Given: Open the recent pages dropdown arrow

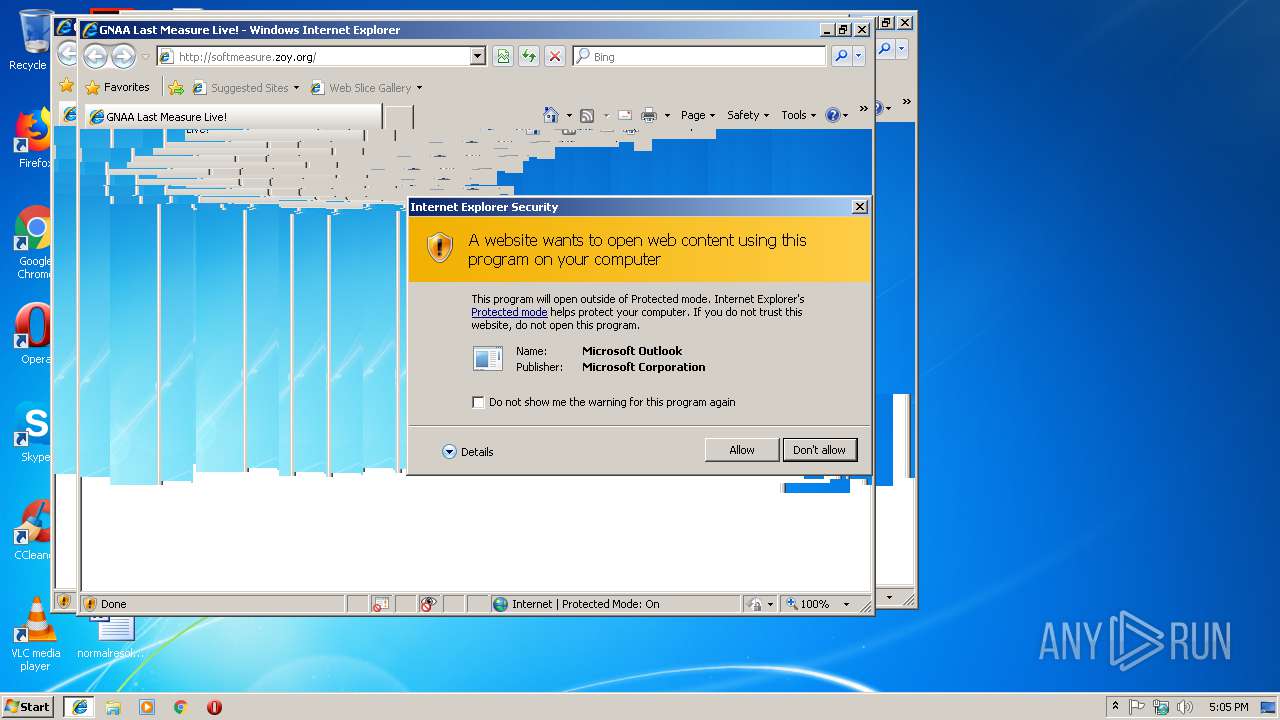Looking at the screenshot, I should (x=145, y=57).
